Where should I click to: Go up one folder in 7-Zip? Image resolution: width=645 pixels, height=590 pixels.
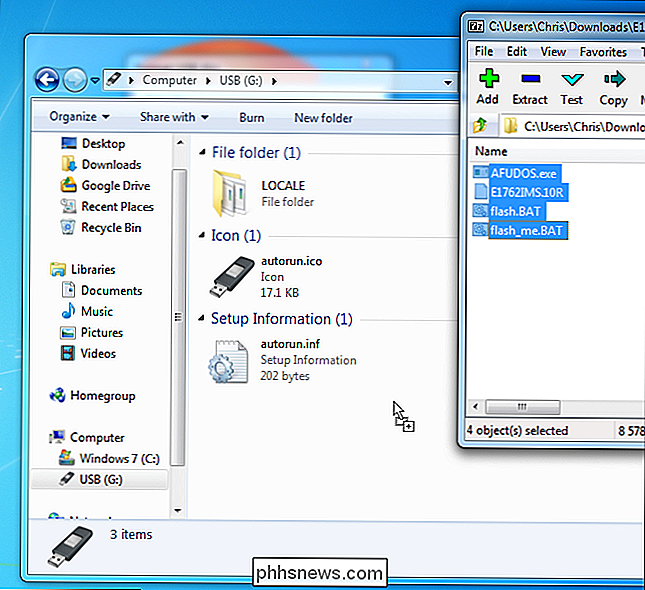pyautogui.click(x=480, y=125)
